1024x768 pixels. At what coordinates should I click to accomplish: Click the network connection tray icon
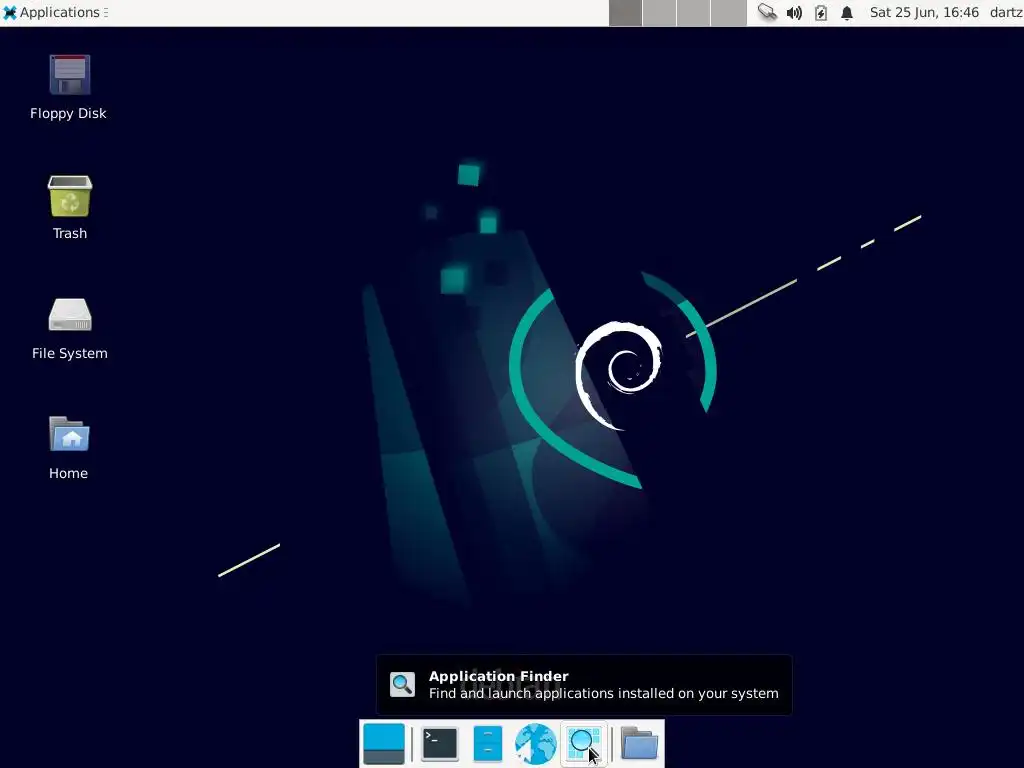[767, 12]
